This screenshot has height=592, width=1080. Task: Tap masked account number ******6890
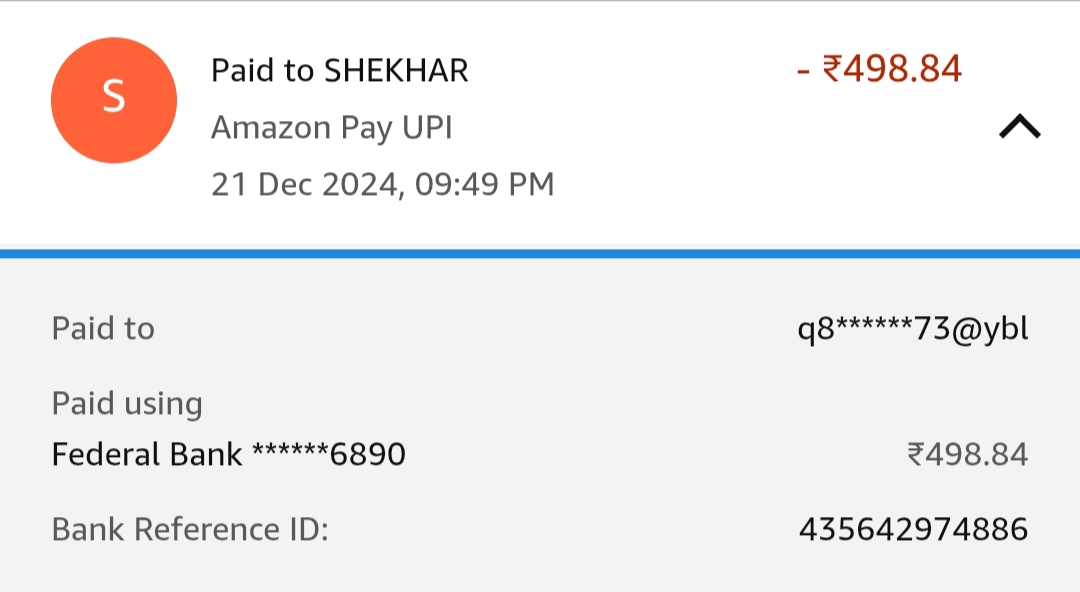(329, 455)
